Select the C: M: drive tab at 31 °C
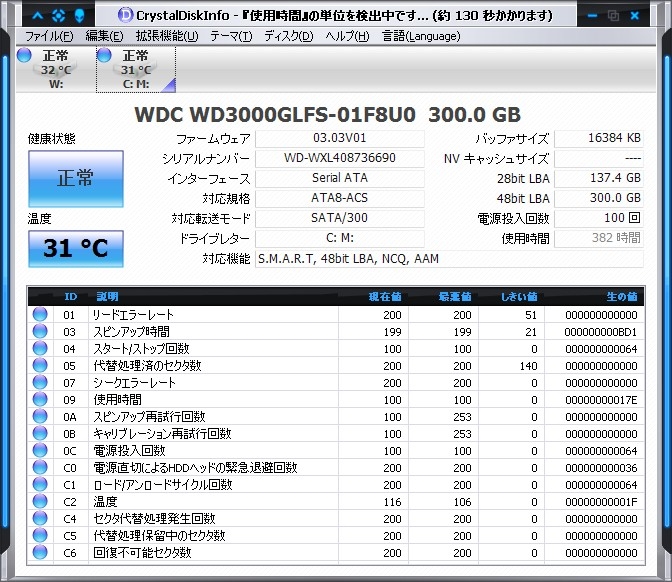Image resolution: width=672 pixels, height=582 pixels. pyautogui.click(x=136, y=69)
